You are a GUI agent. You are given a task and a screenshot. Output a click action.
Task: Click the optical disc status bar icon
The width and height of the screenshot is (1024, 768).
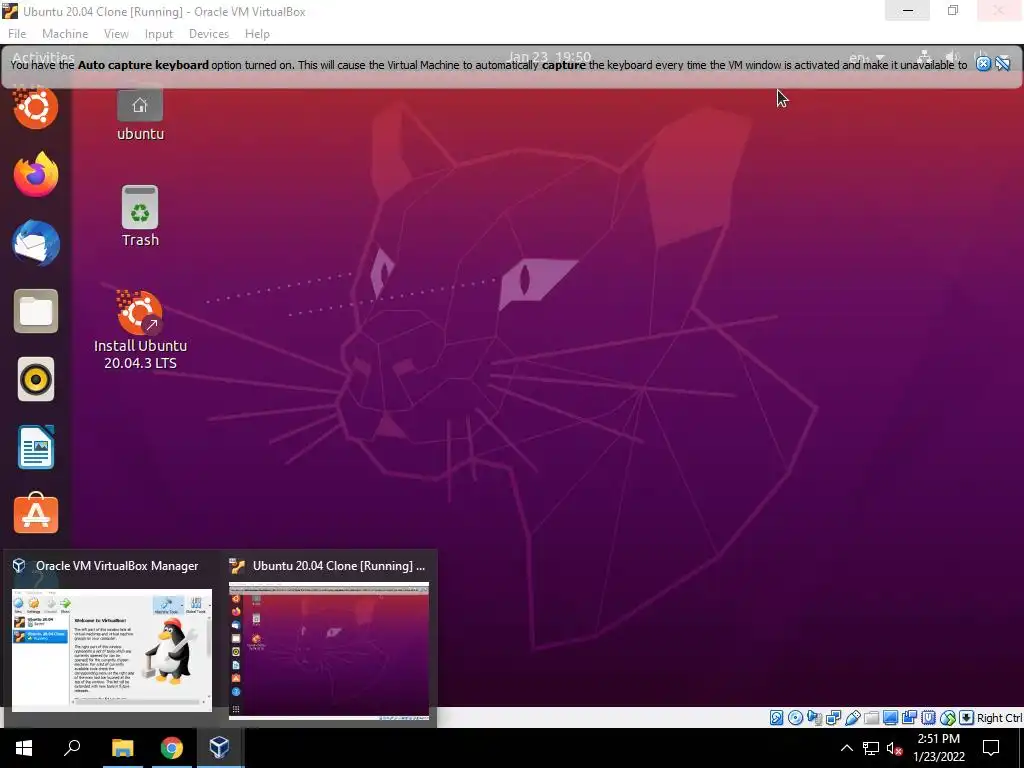coord(795,718)
